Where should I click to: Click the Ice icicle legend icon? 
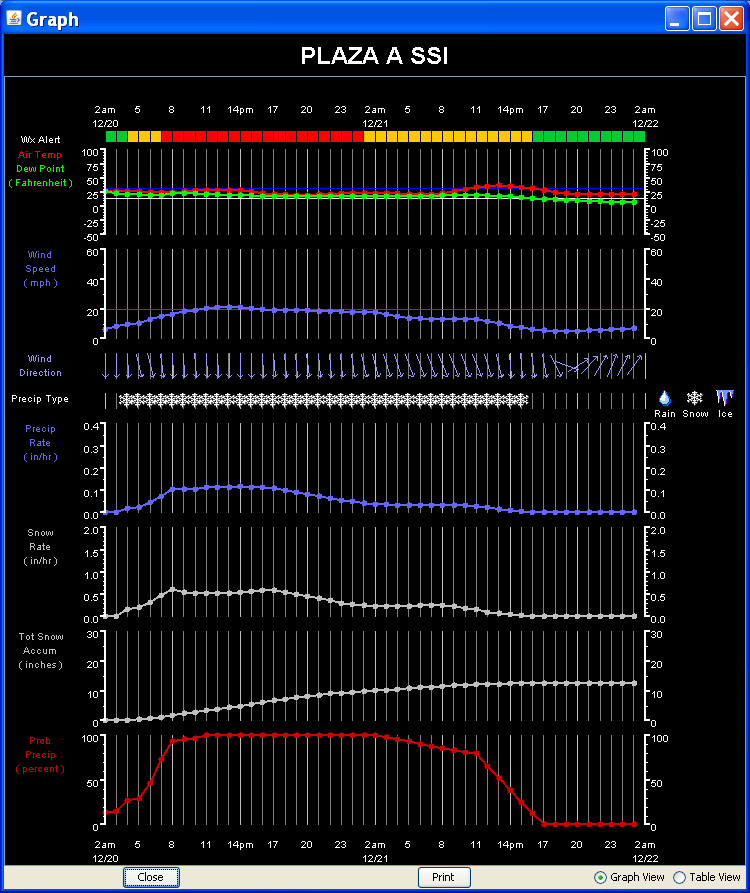(725, 397)
